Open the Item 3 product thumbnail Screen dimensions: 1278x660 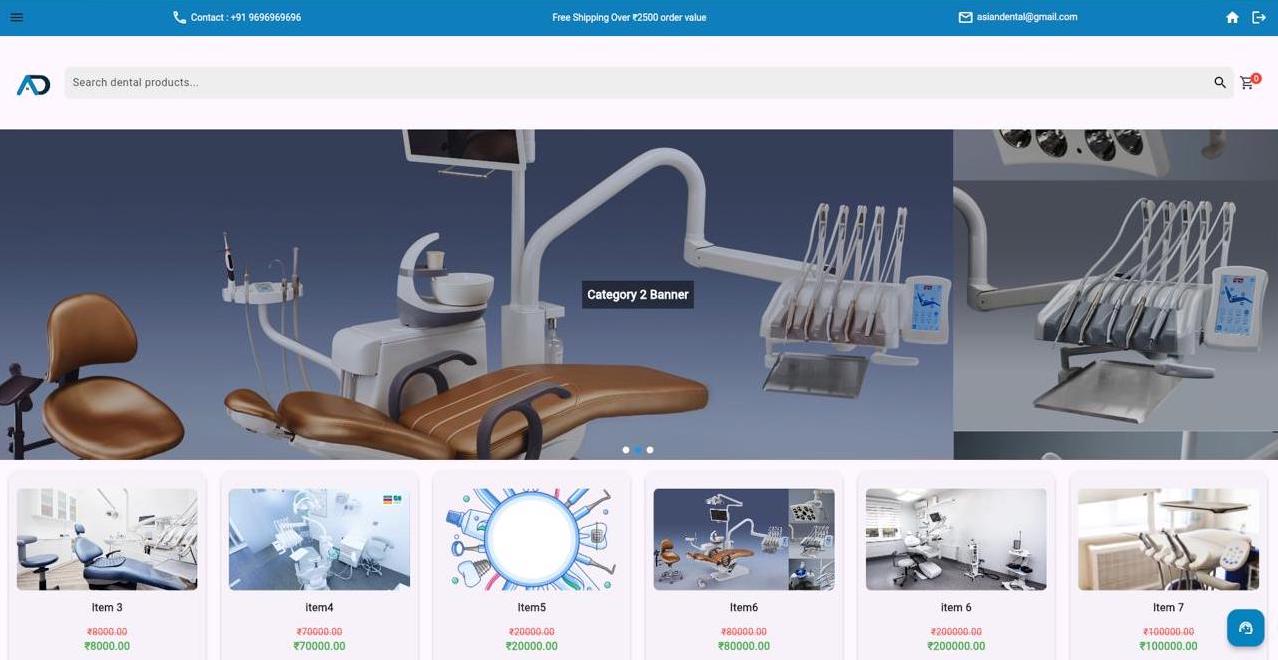(x=106, y=538)
